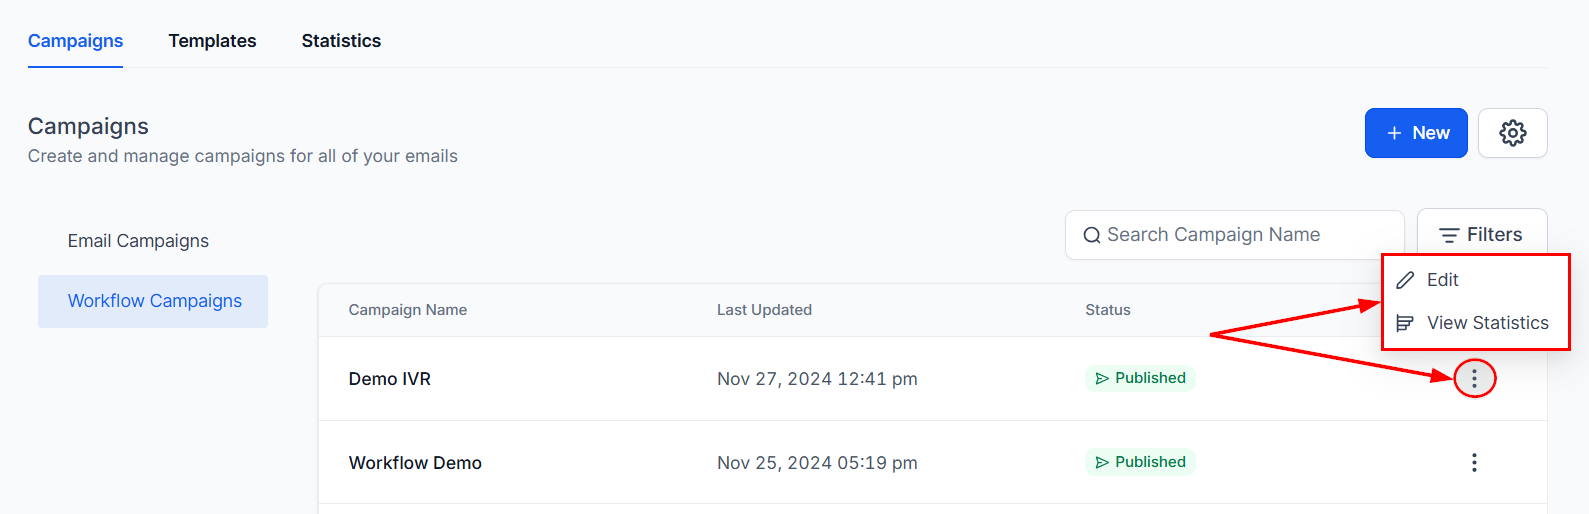Open the Filters dropdown

click(x=1482, y=235)
